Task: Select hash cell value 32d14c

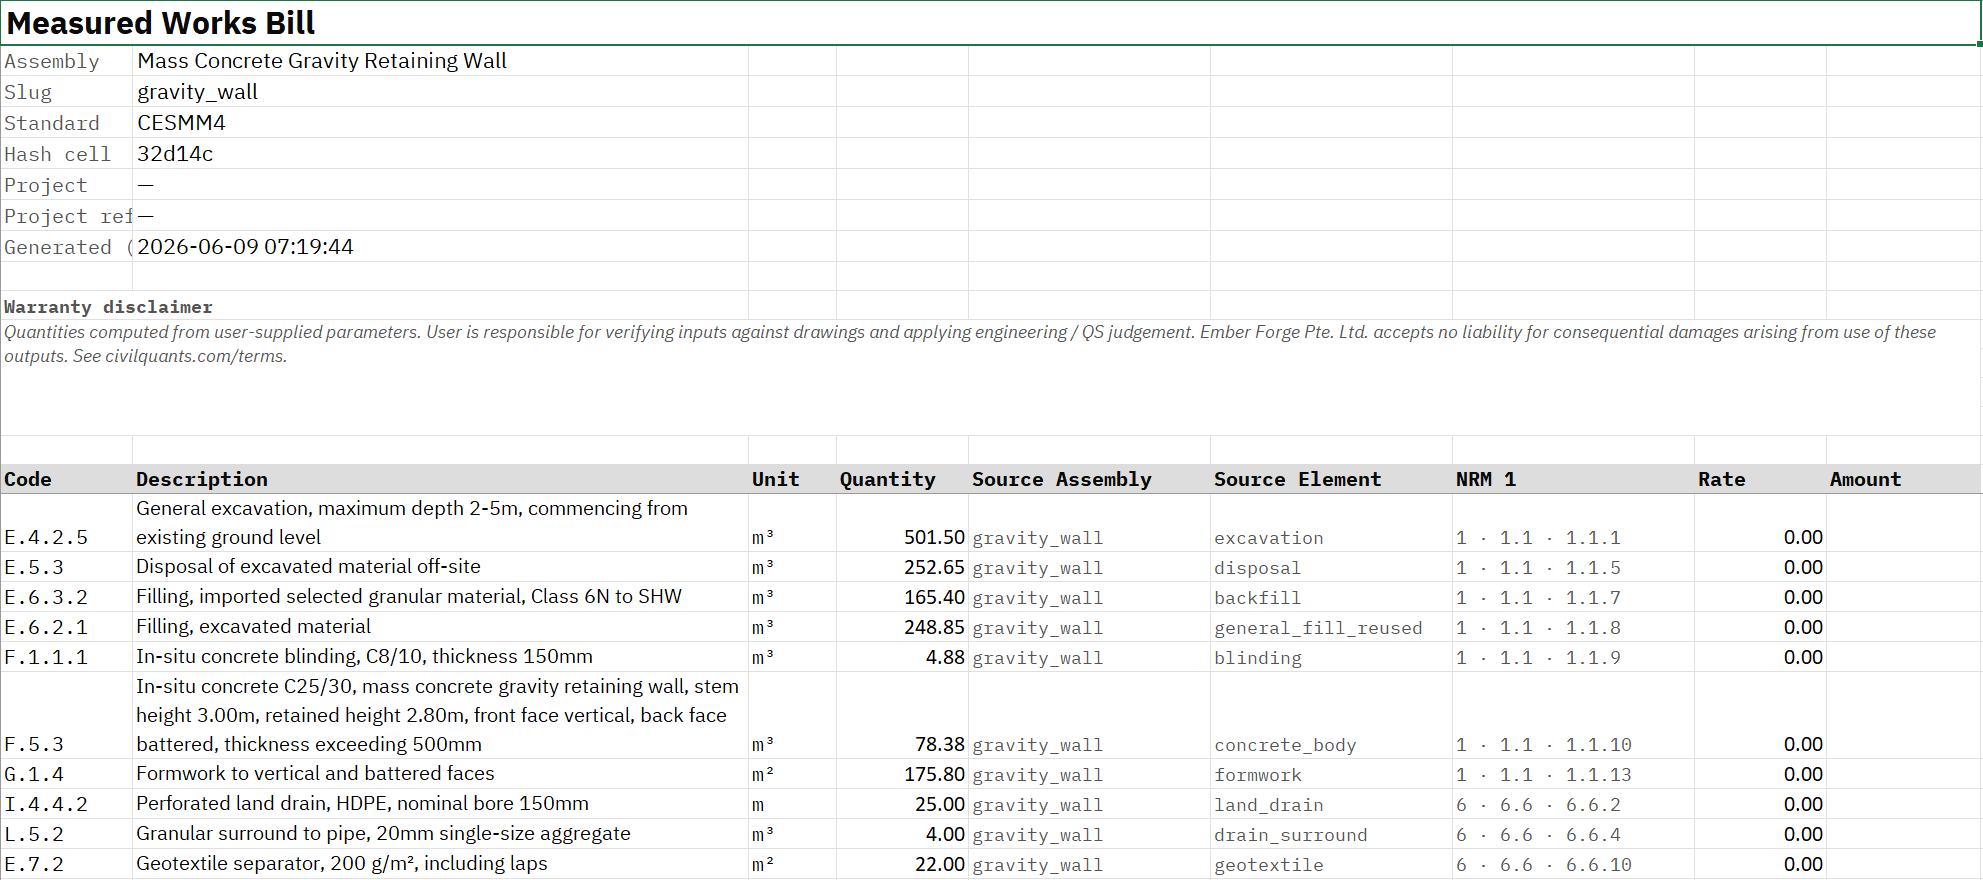Action: (440, 154)
